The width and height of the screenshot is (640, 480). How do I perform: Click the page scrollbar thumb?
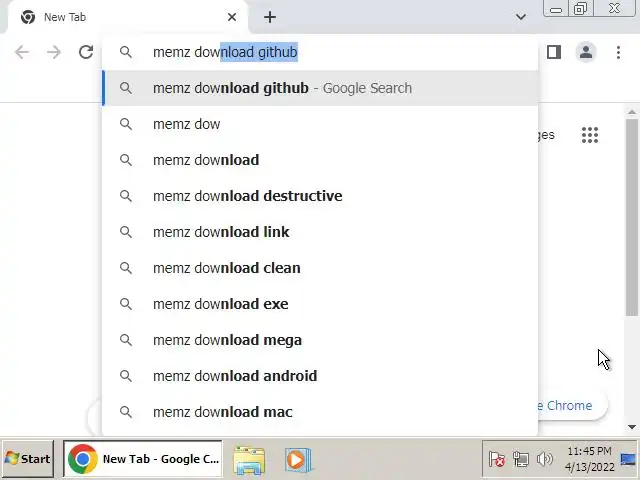[632, 217]
